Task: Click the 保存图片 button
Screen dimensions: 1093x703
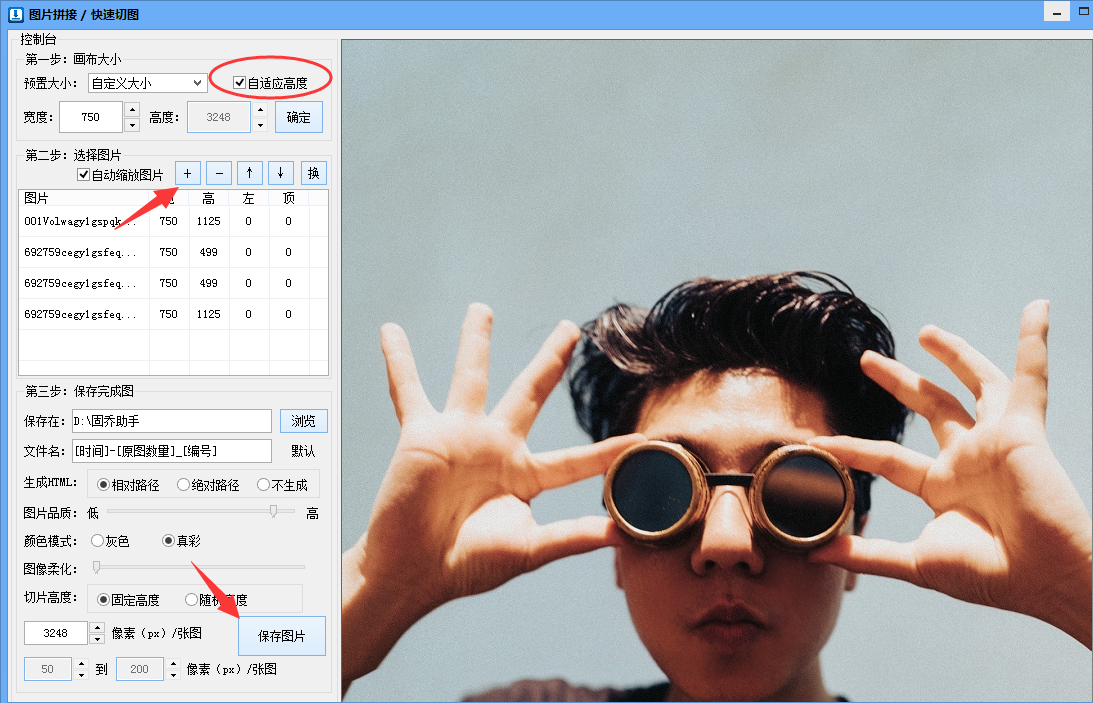Action: (282, 635)
